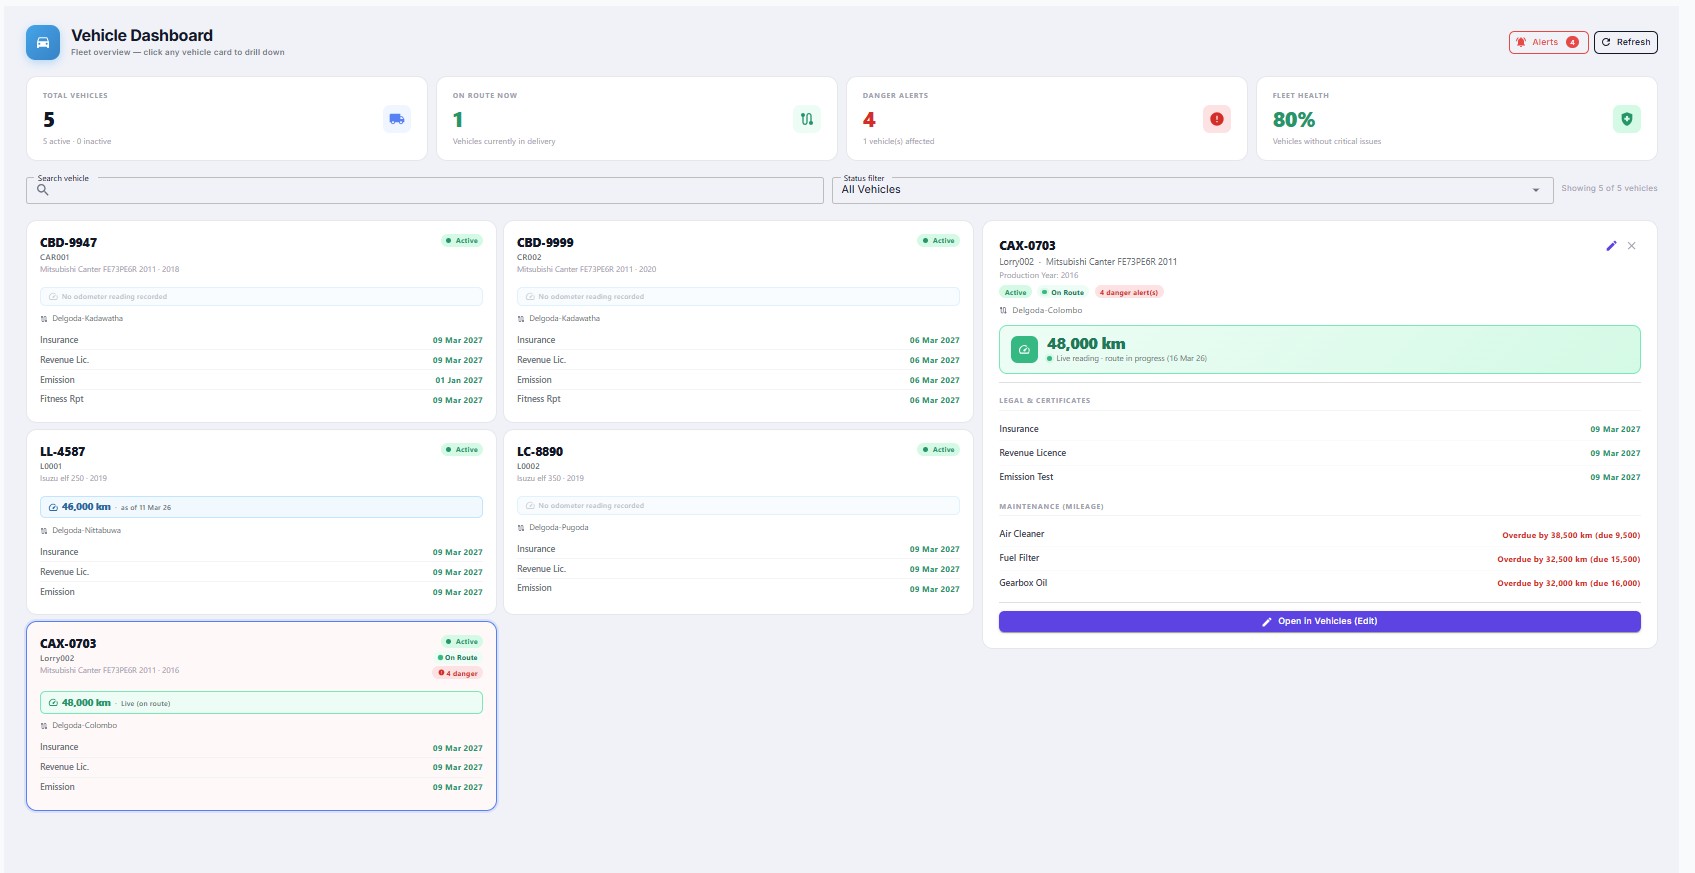Click the Fitness Rpt row on CBD-9999 card
1695x873 pixels.
pyautogui.click(x=738, y=399)
